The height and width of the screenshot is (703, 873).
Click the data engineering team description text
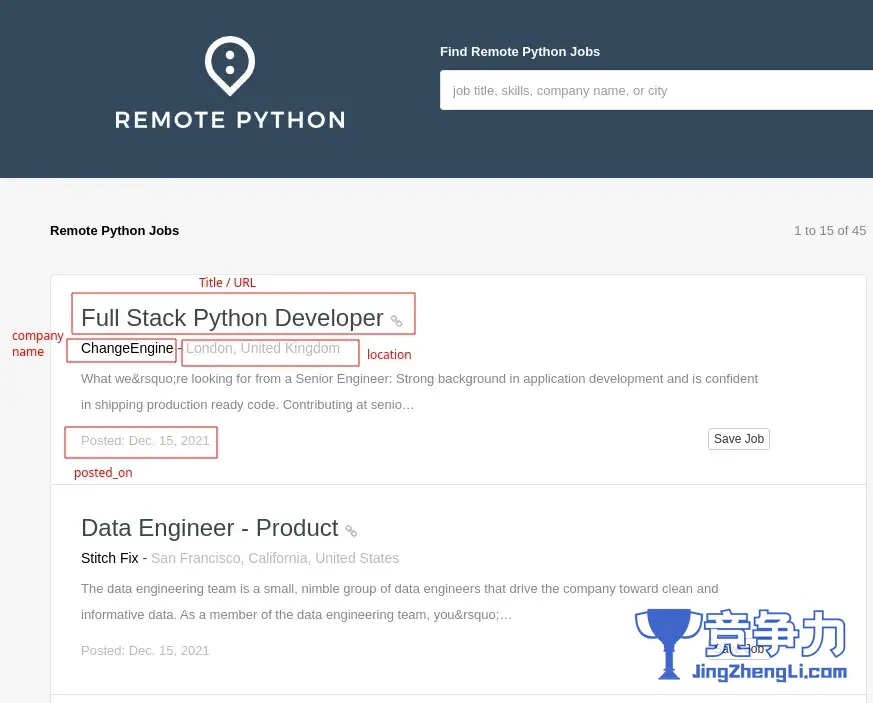coord(399,602)
